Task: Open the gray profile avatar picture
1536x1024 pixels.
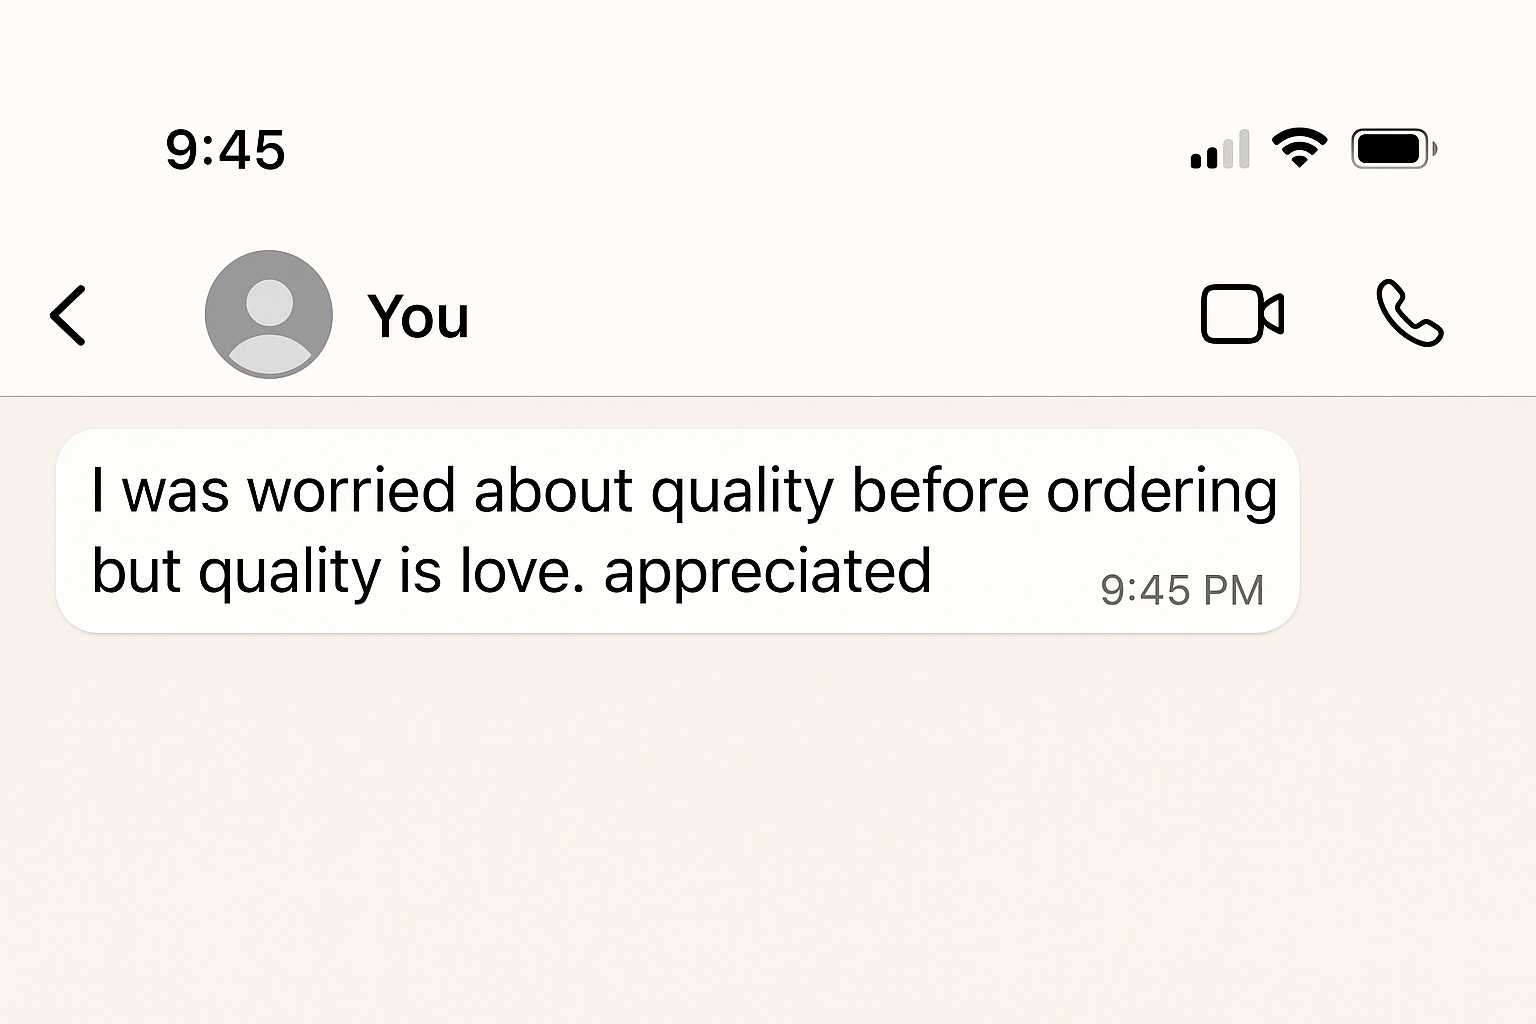Action: 268,314
